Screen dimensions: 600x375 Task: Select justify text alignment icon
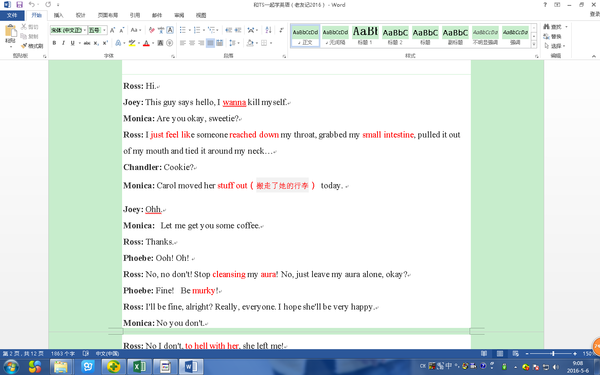click(x=210, y=43)
